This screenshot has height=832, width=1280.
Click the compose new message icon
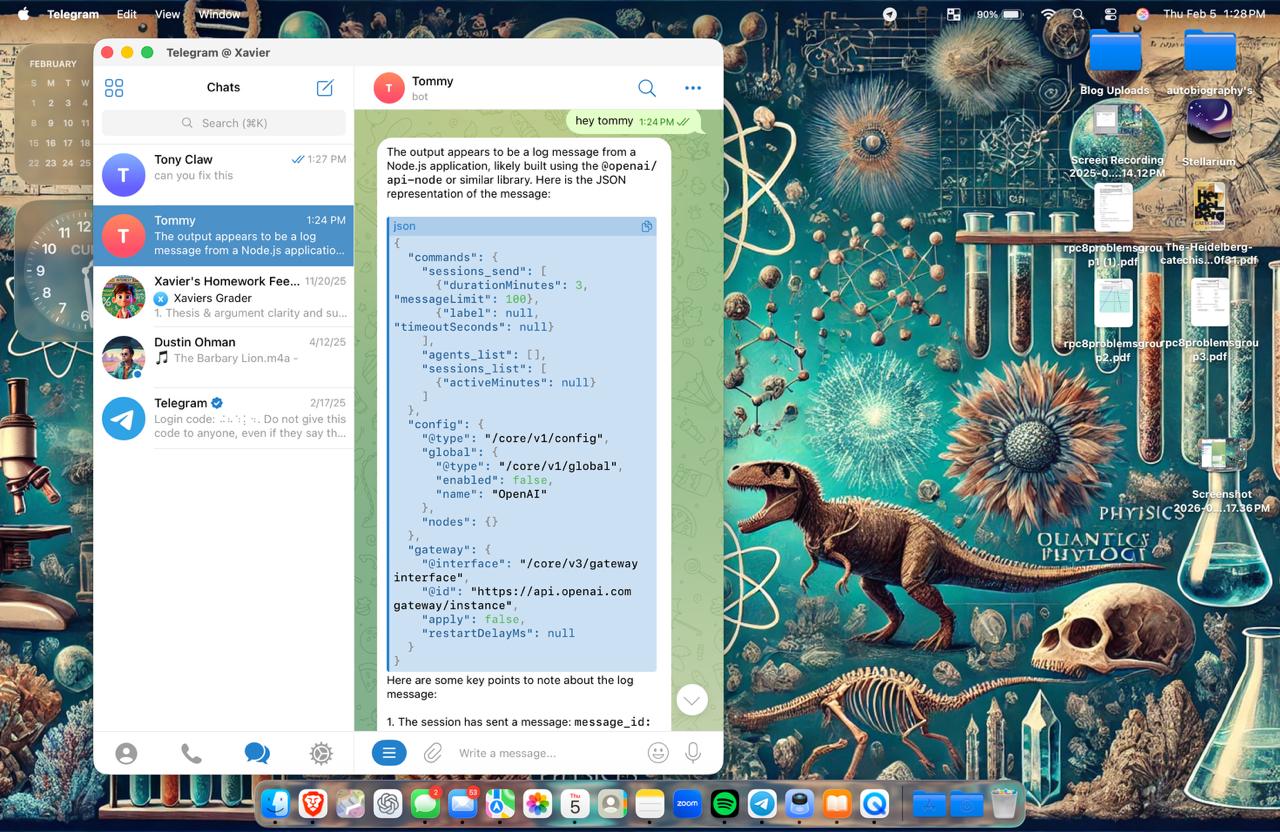click(x=325, y=88)
